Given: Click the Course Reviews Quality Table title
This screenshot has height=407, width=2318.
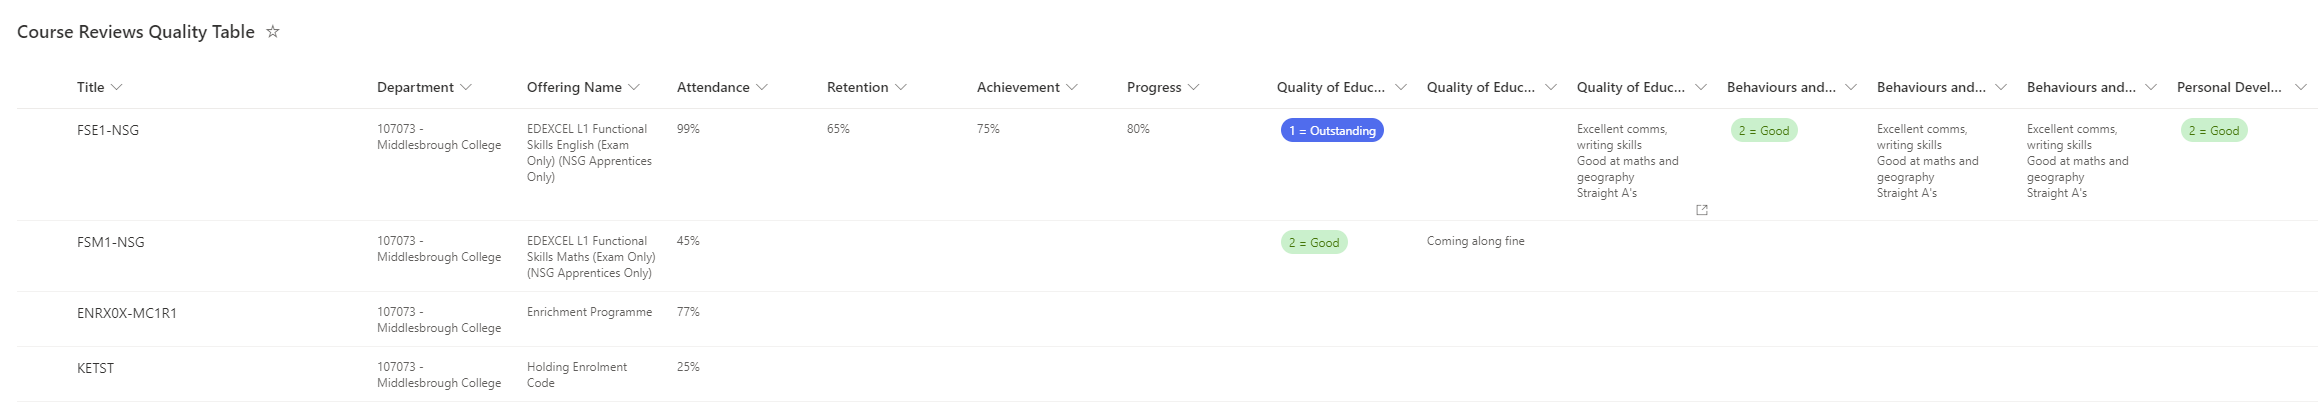Looking at the screenshot, I should click(136, 32).
